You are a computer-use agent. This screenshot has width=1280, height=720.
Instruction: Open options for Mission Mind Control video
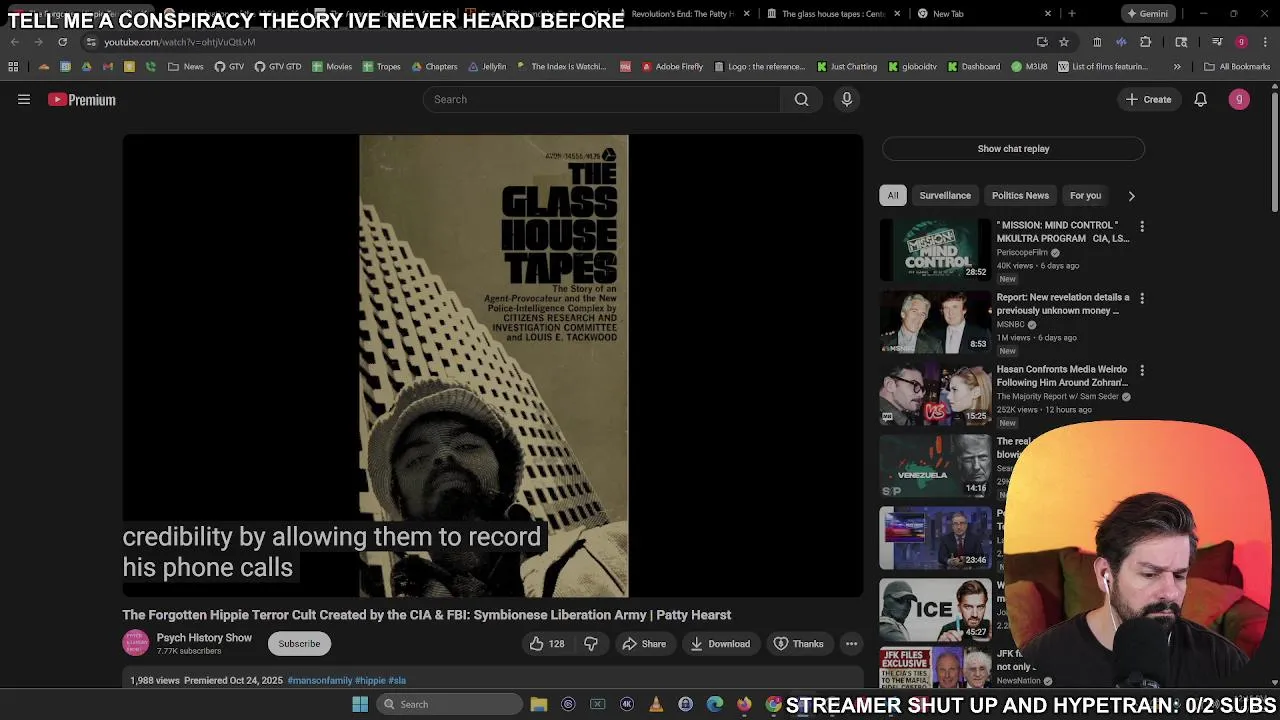click(1141, 227)
